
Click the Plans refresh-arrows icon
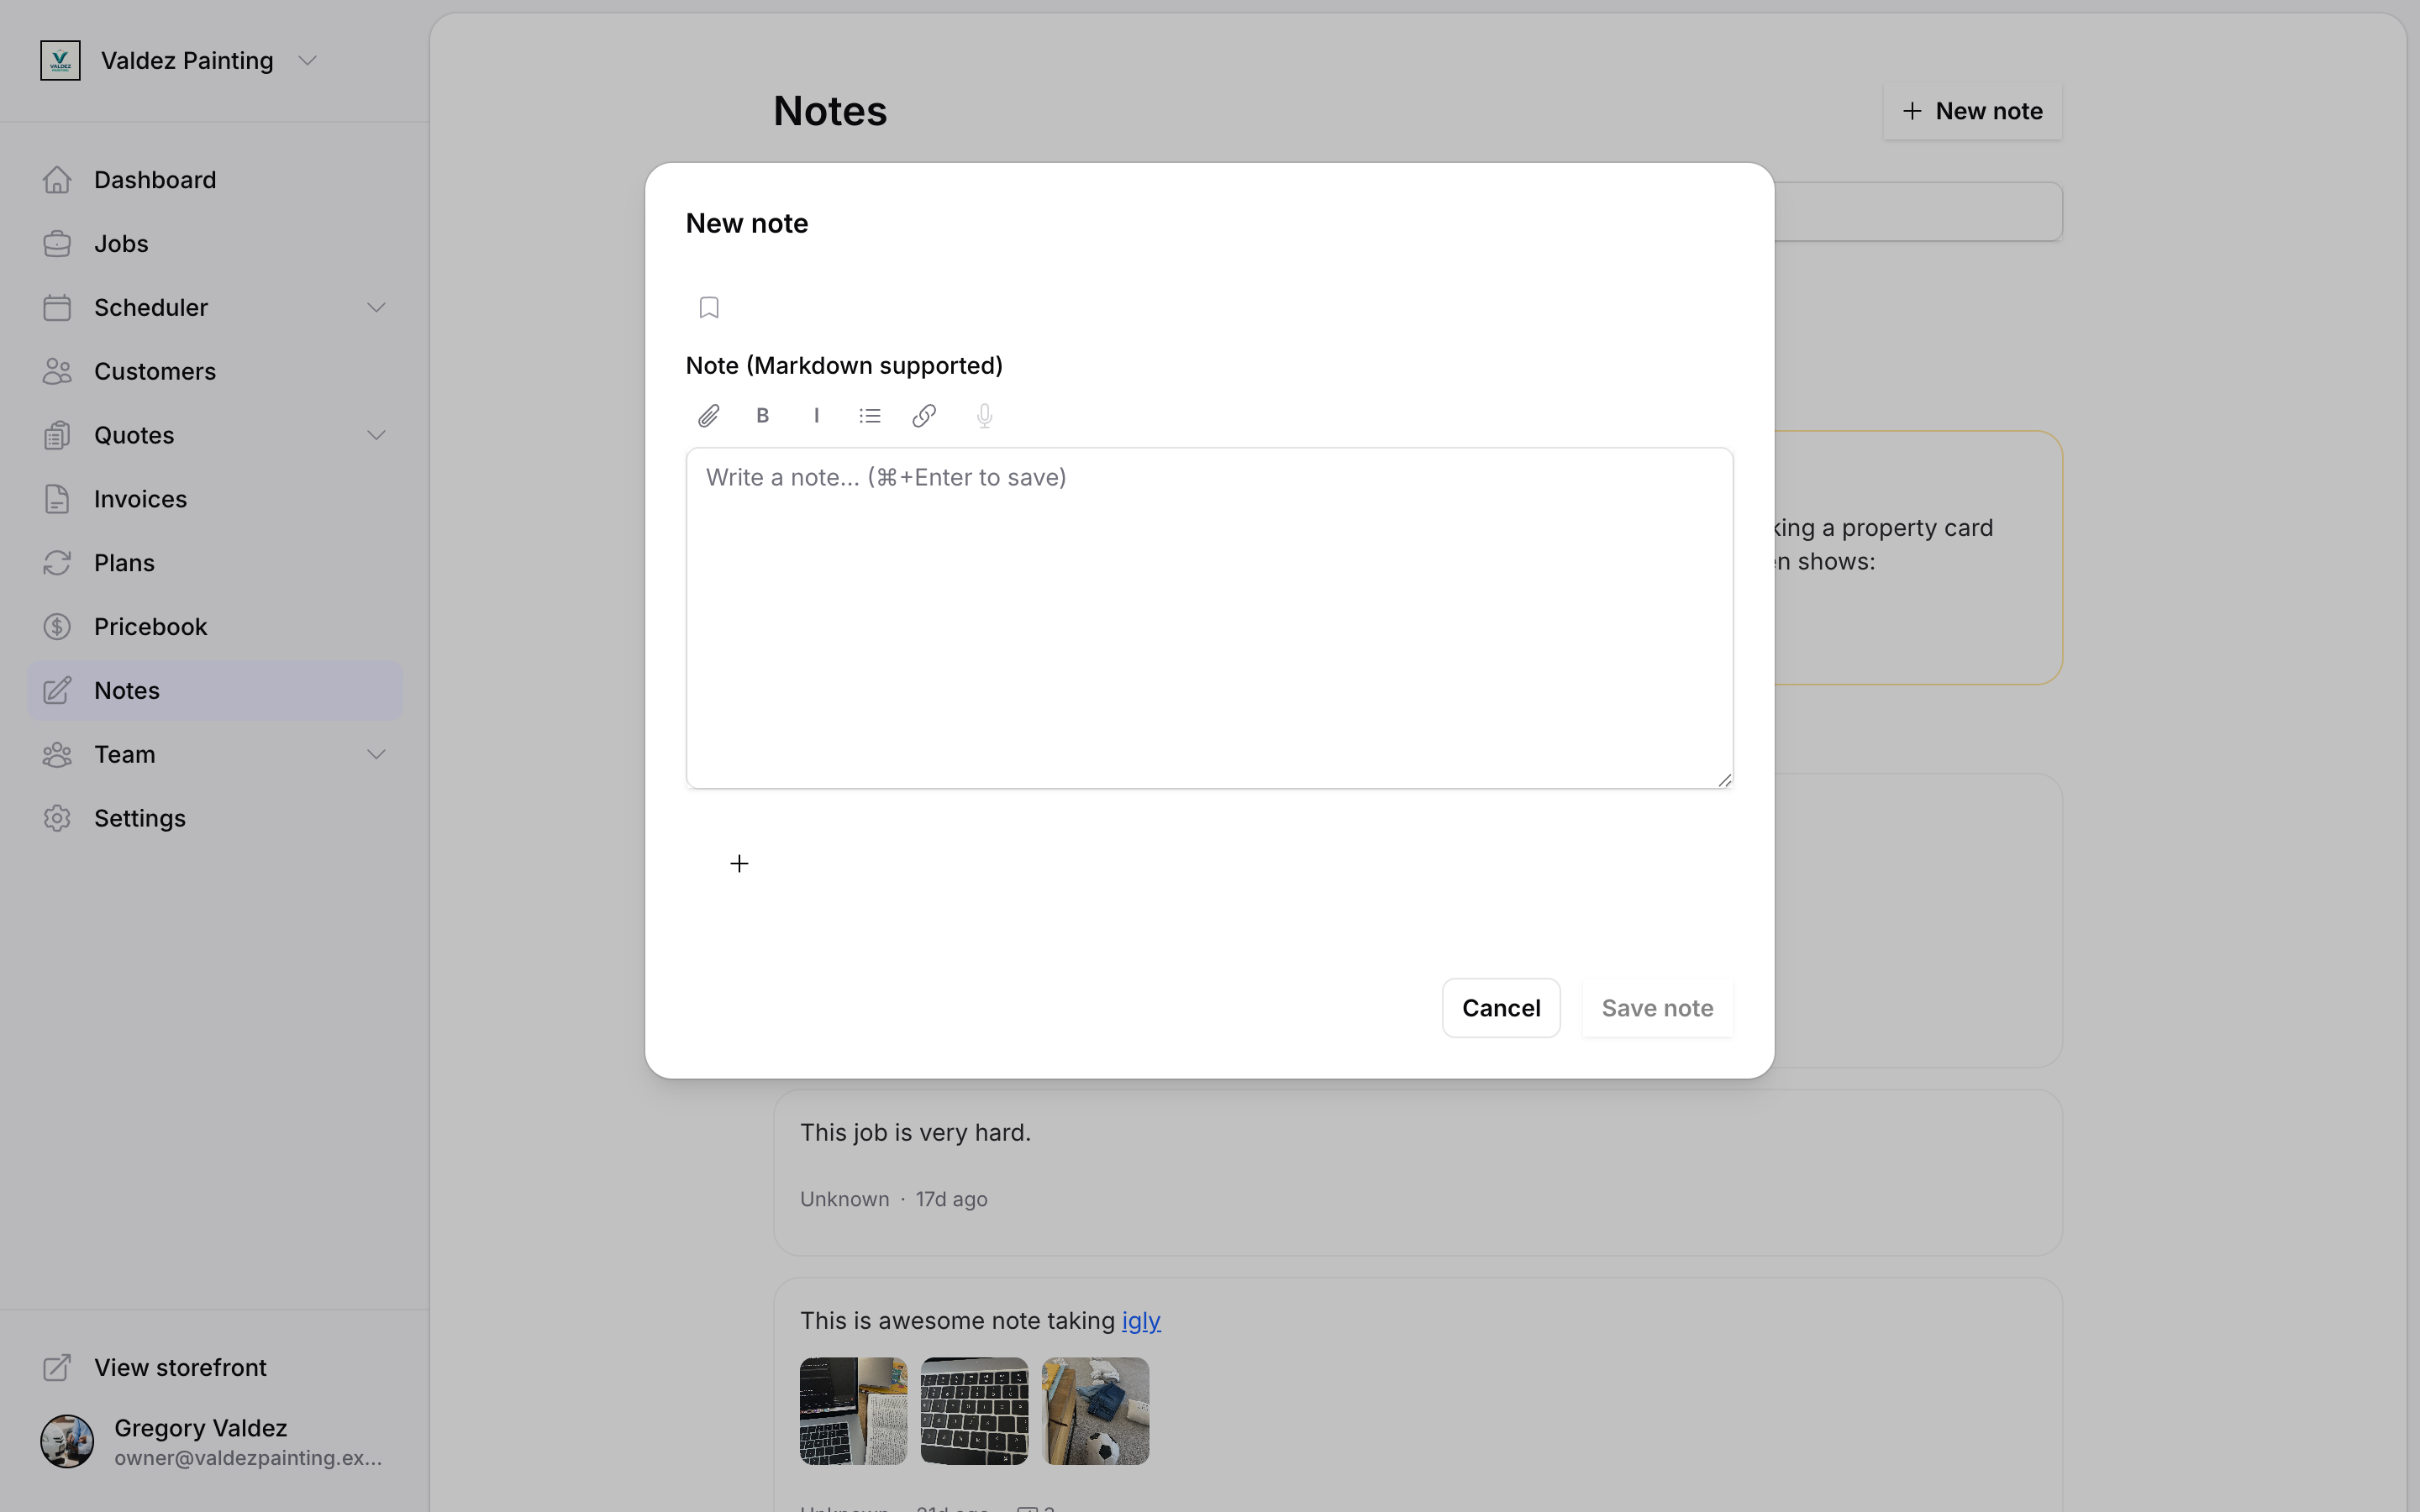tap(57, 563)
